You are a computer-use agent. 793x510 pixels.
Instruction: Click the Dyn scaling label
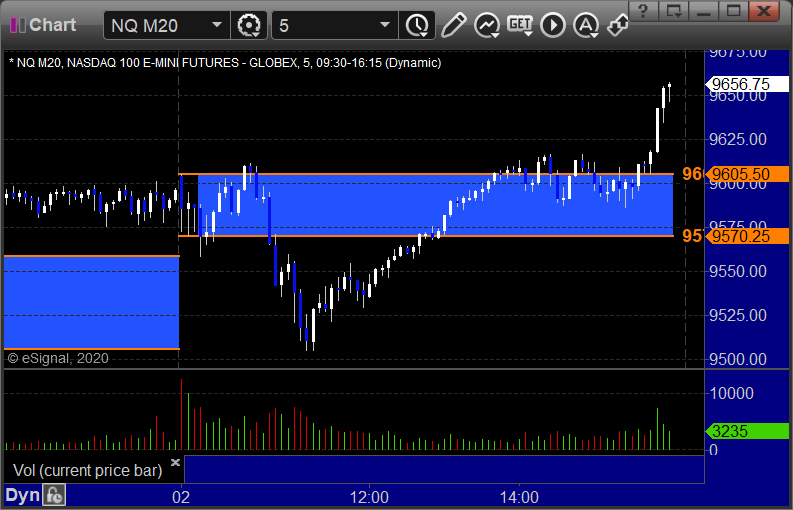22,495
